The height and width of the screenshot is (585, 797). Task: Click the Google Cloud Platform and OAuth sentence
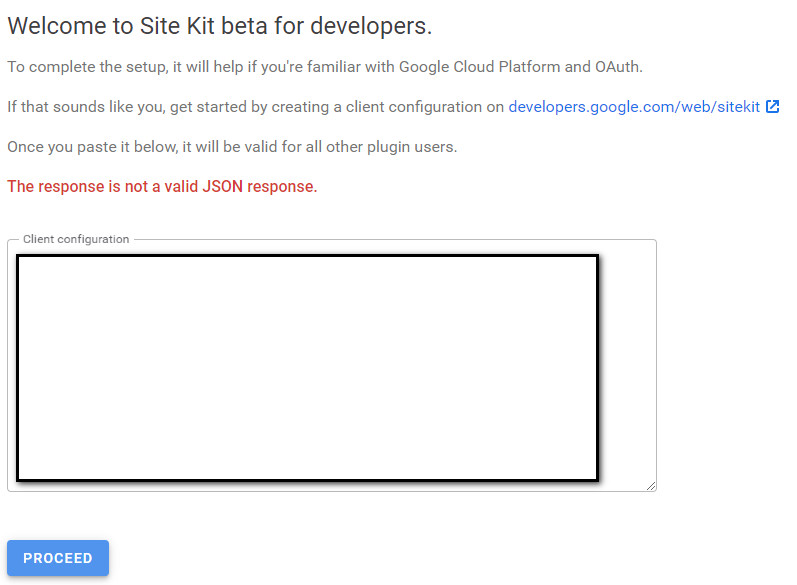coord(325,67)
